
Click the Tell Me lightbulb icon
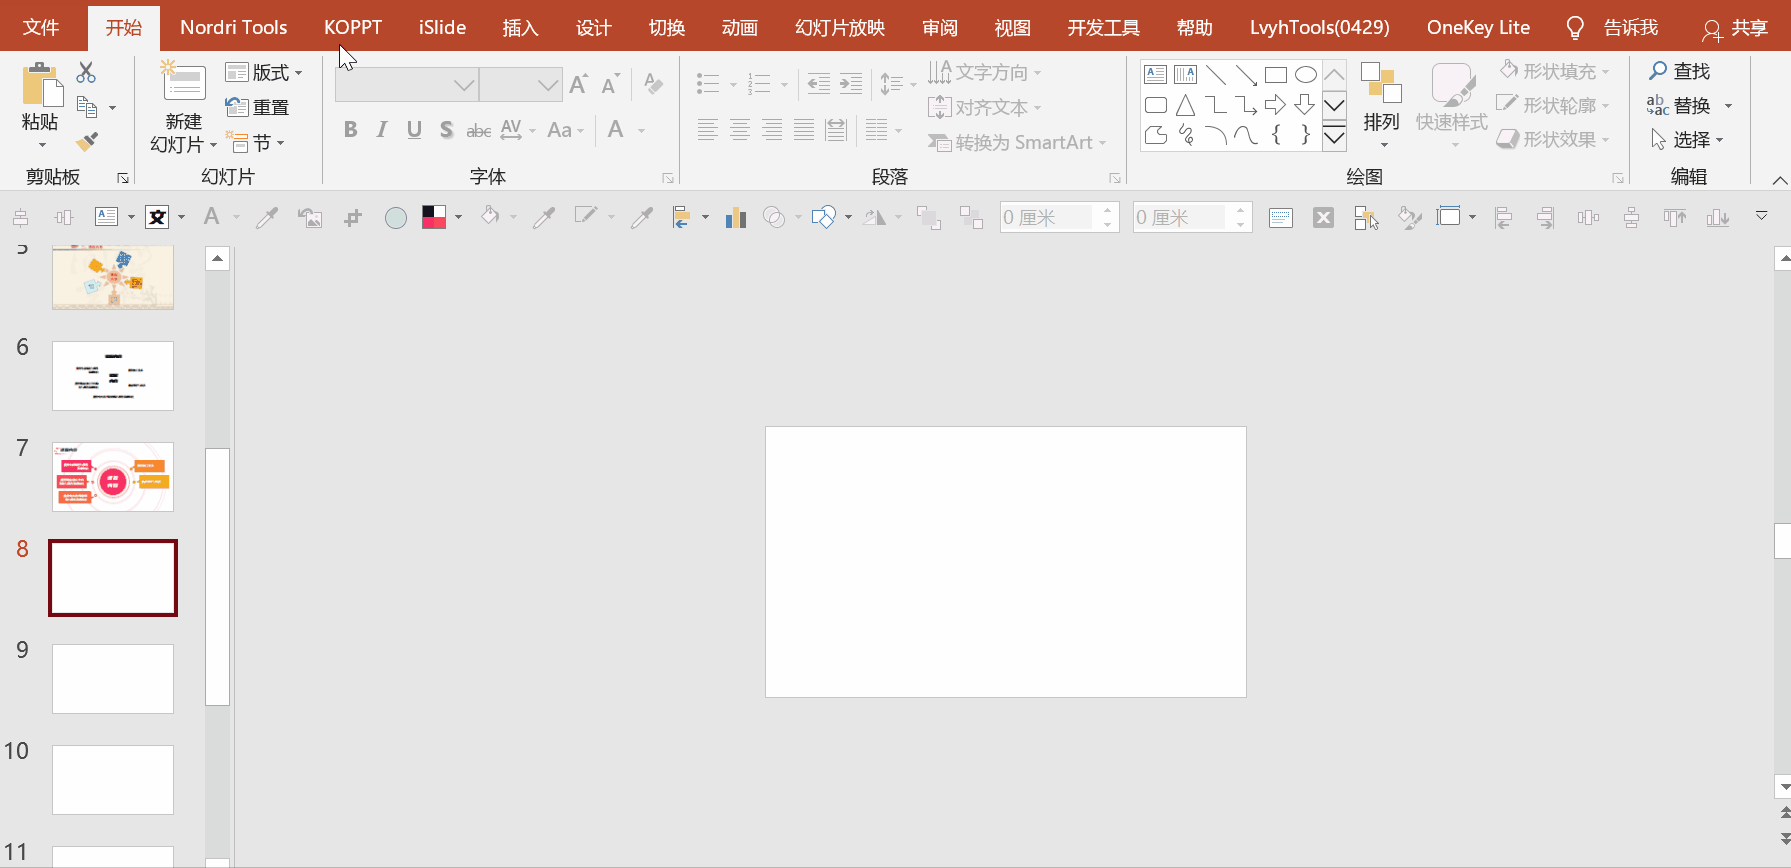point(1575,28)
